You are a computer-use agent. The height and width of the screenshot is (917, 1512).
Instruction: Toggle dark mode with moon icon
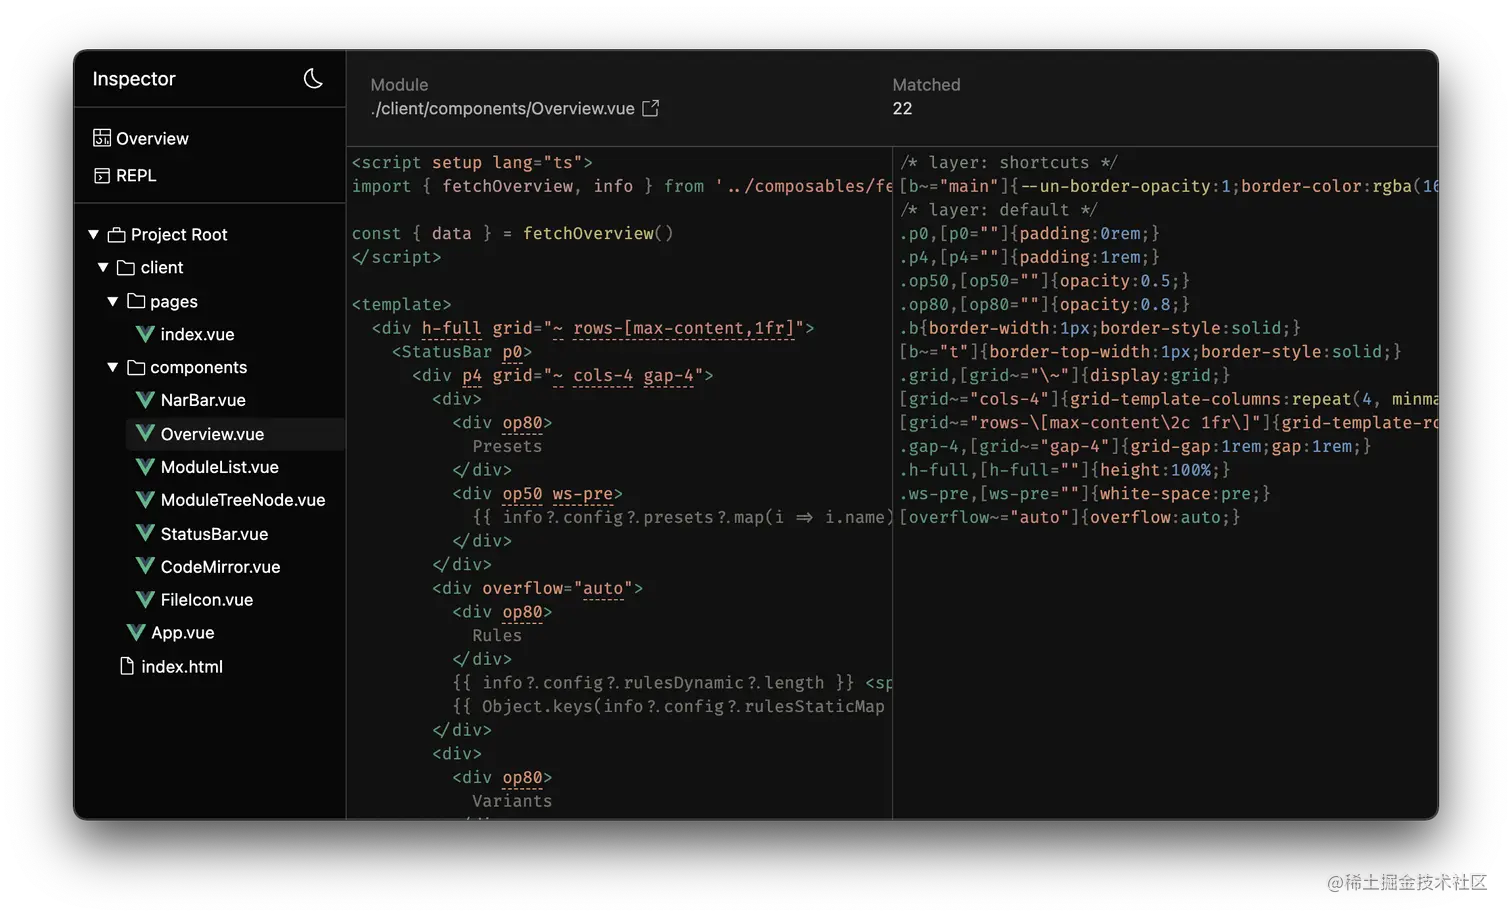coord(313,79)
